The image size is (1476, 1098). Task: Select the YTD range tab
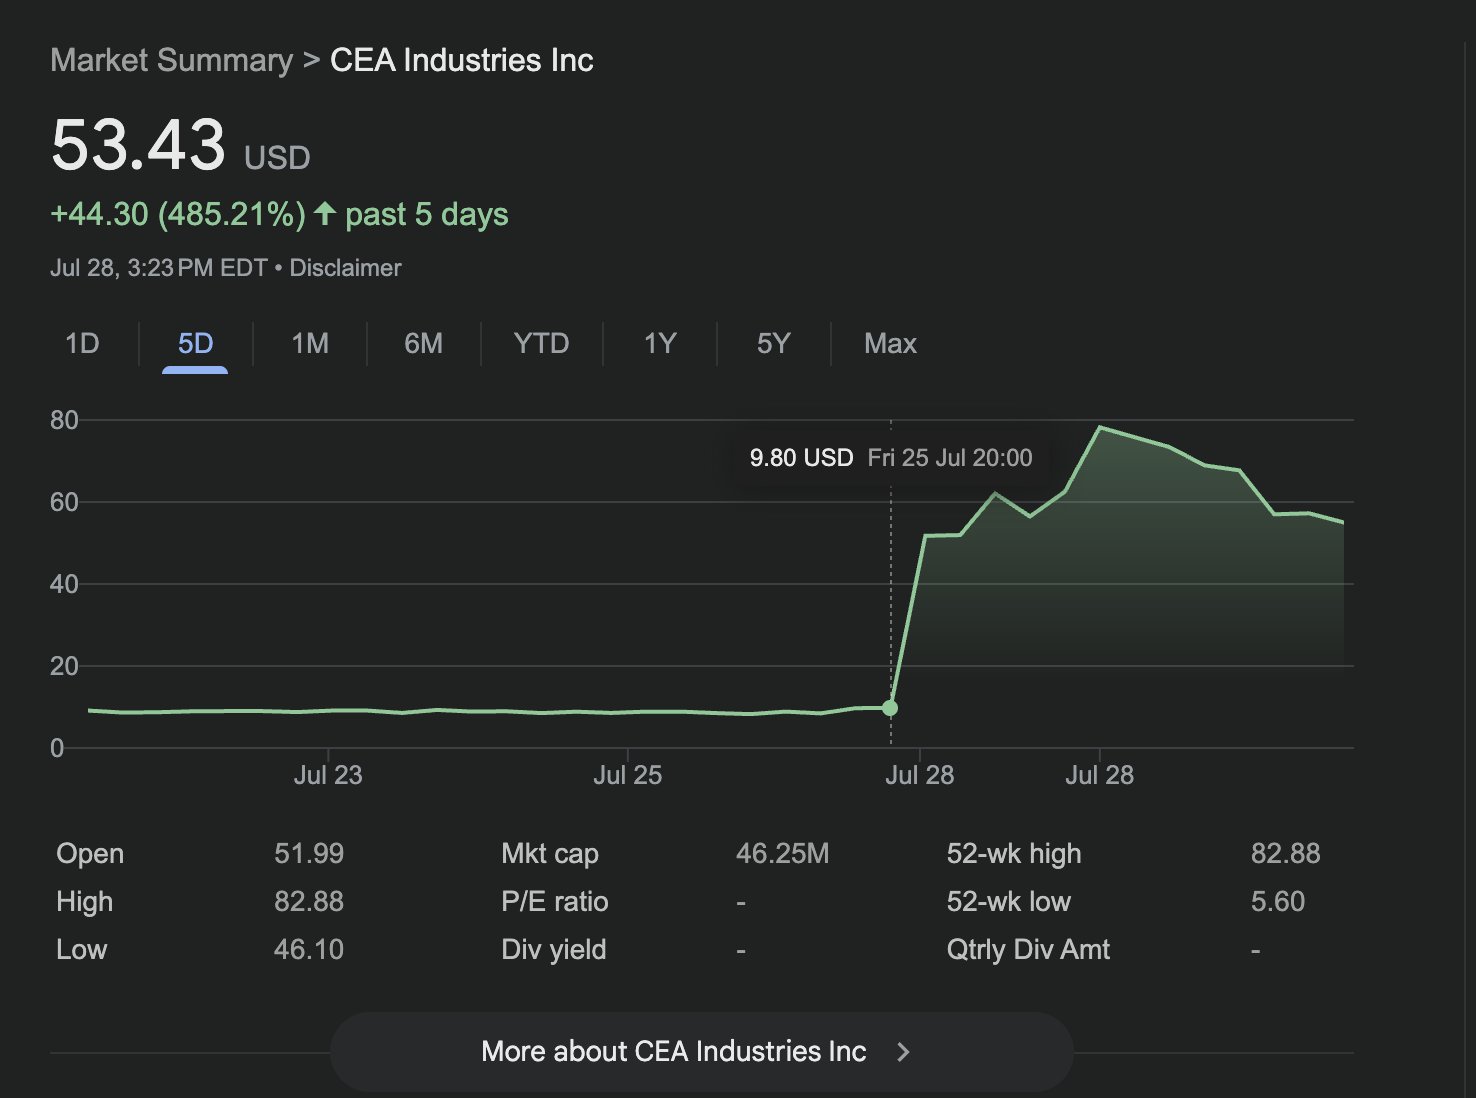(x=541, y=344)
